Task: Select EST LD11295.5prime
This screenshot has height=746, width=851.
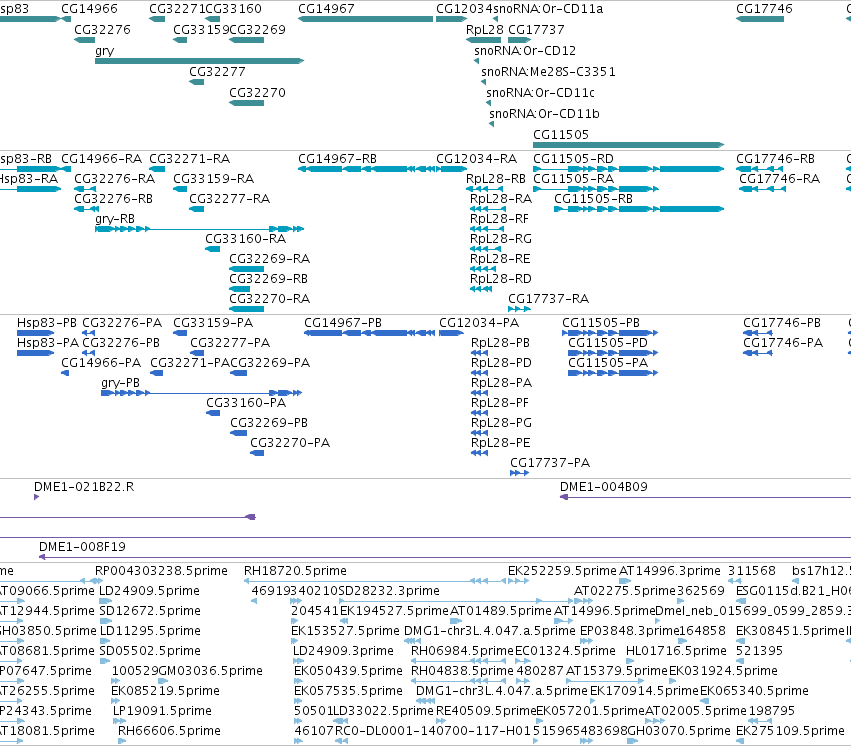Action: click(x=150, y=631)
